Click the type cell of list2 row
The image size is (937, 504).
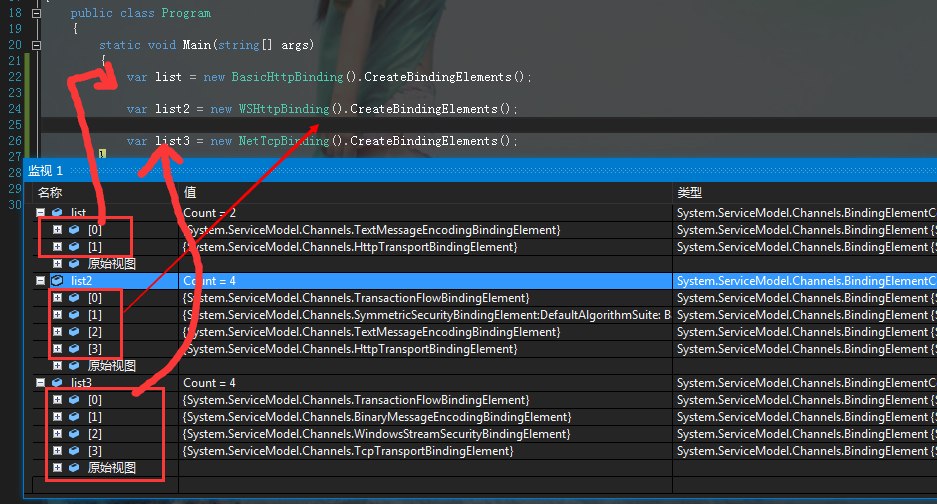click(x=805, y=280)
